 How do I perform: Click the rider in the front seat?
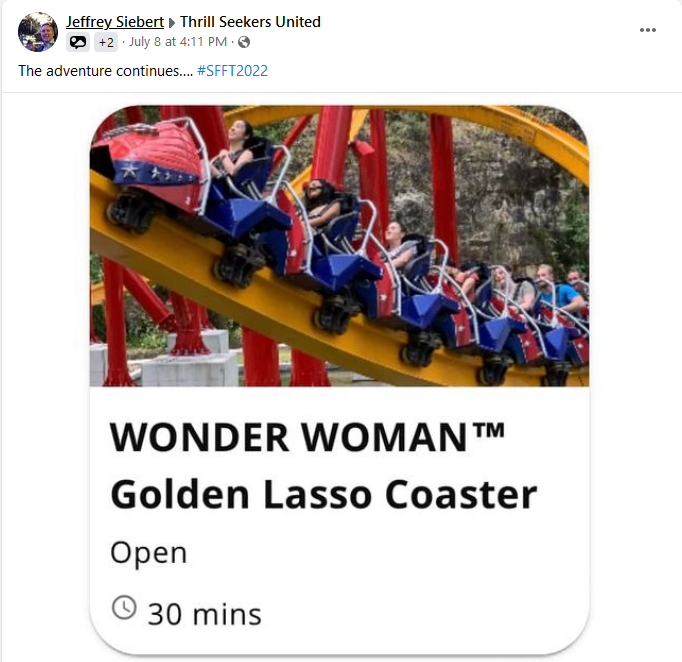[236, 152]
